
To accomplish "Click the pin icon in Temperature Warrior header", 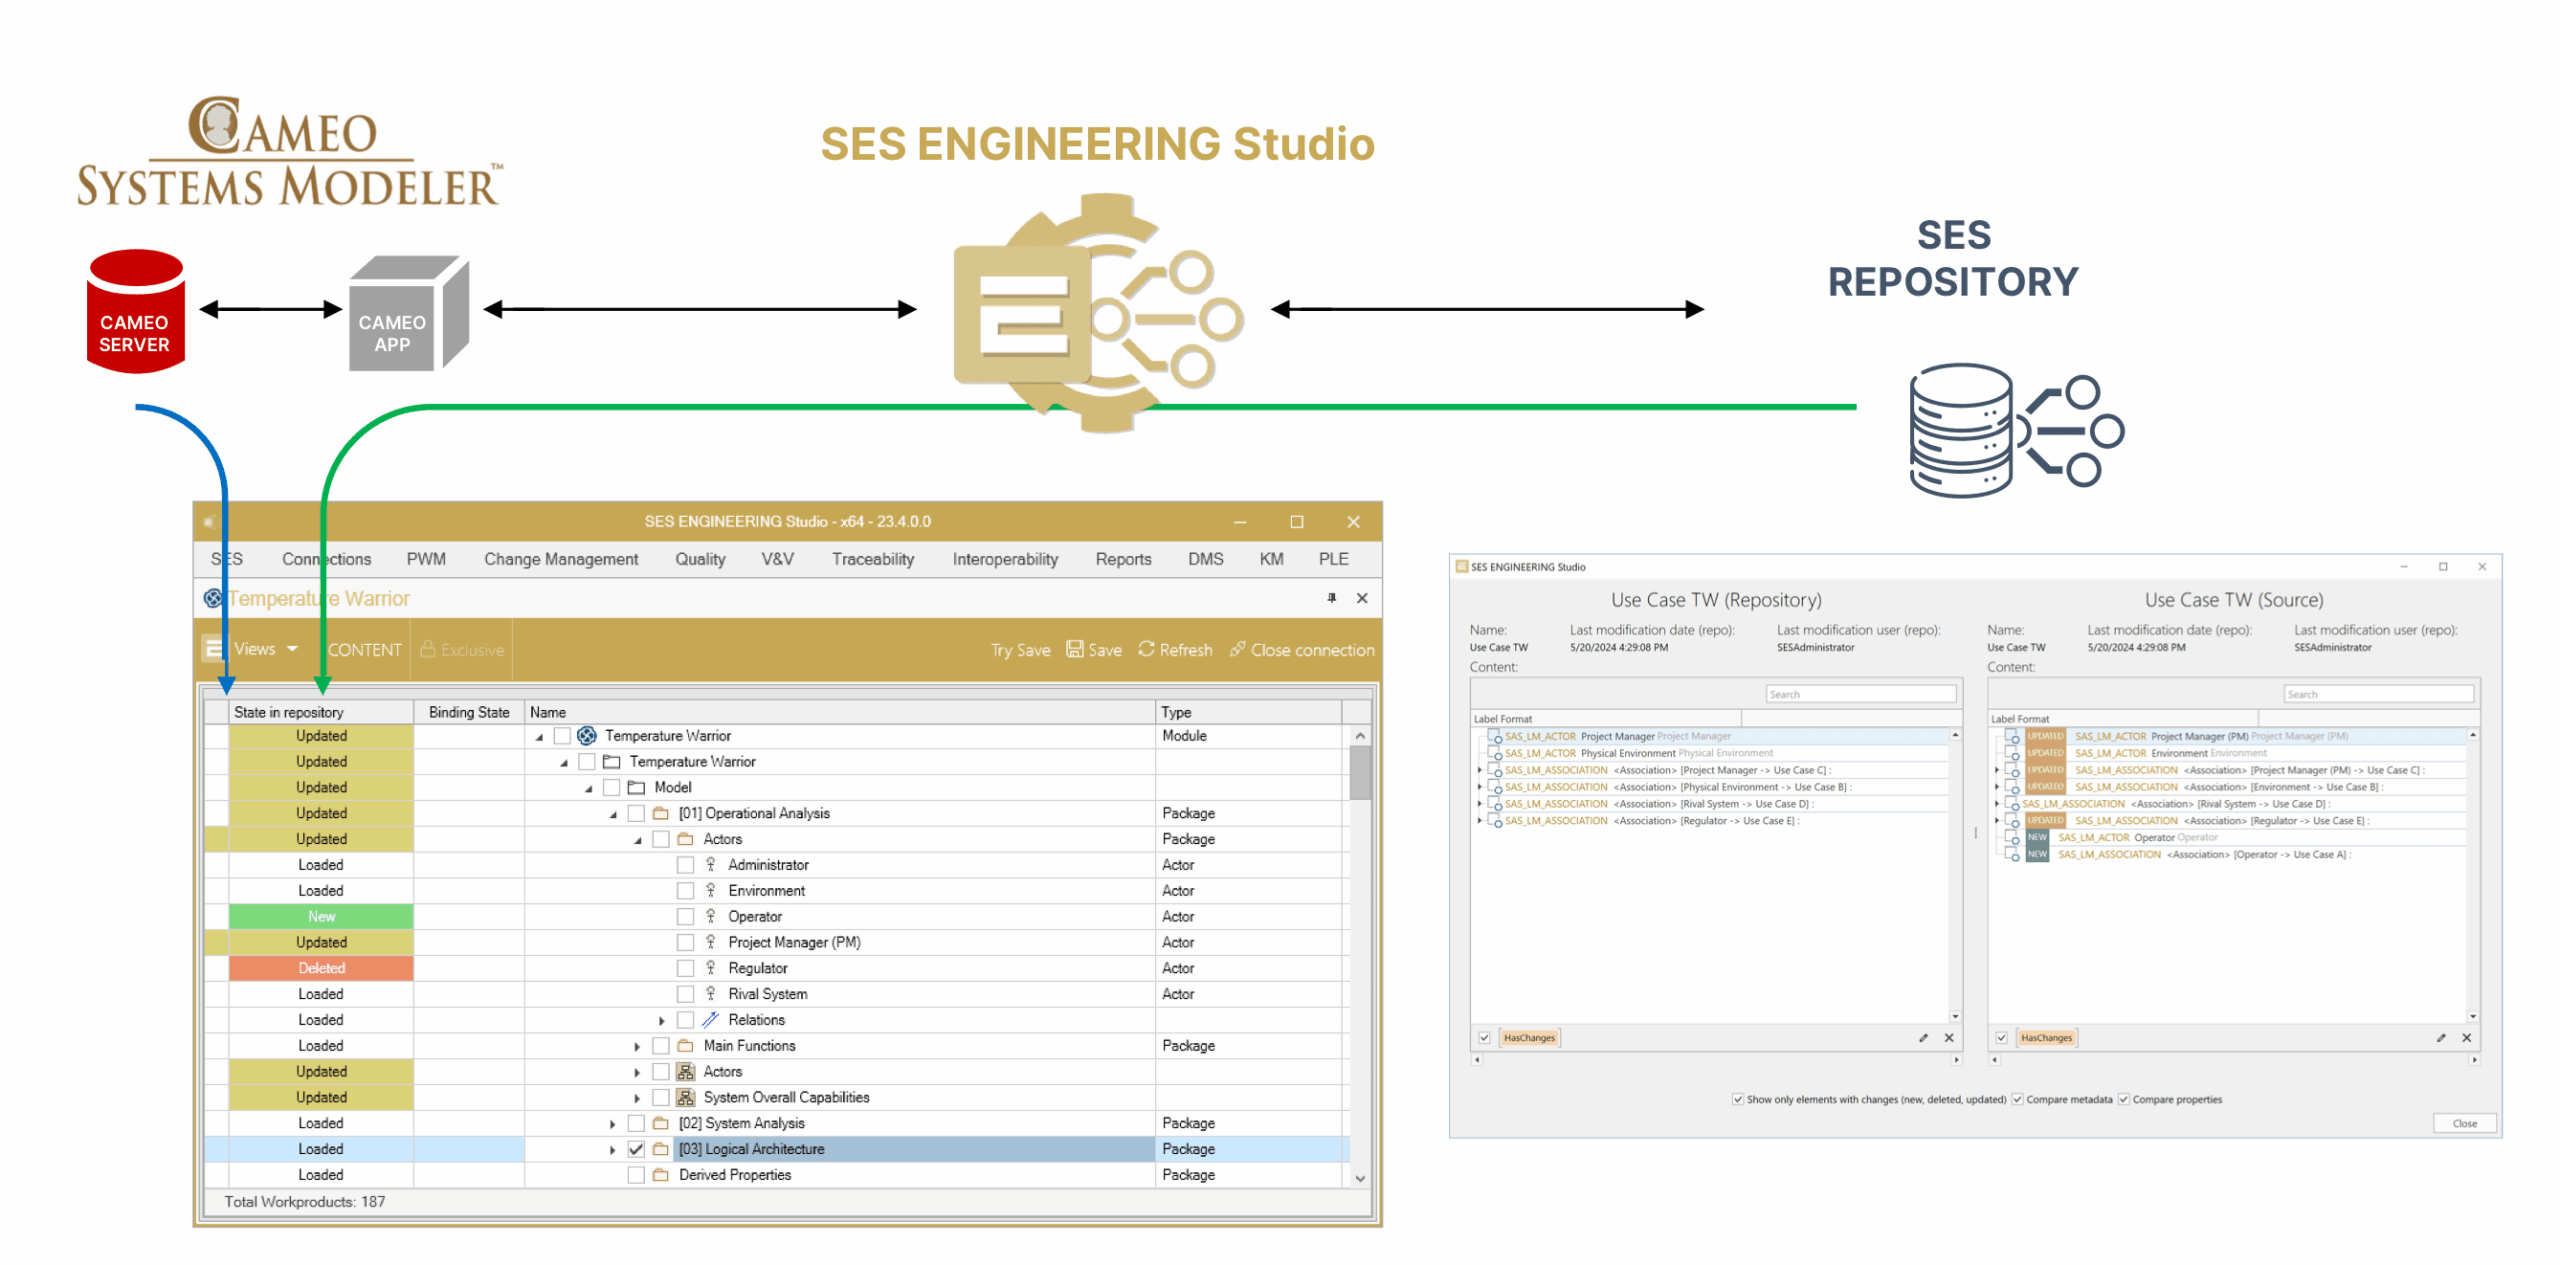I will 1331,598.
